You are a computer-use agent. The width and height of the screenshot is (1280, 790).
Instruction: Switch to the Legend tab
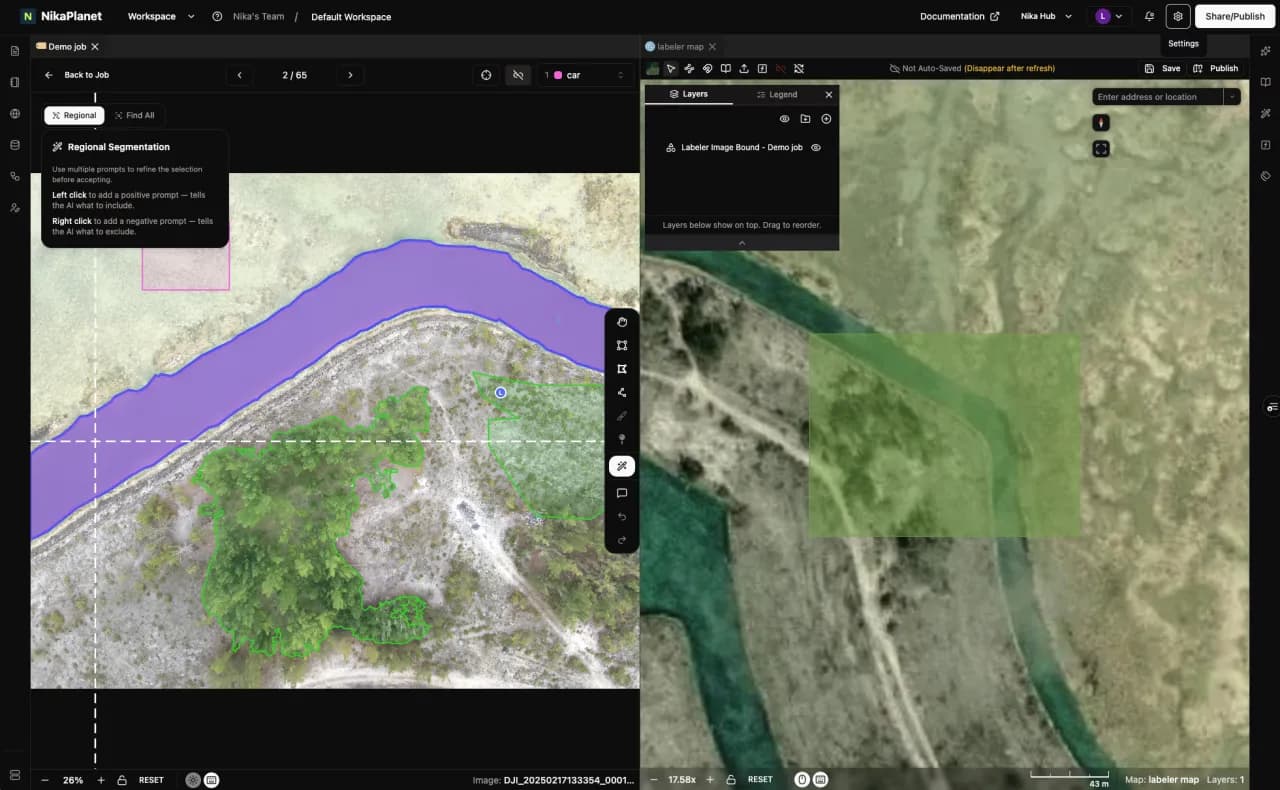[777, 94]
